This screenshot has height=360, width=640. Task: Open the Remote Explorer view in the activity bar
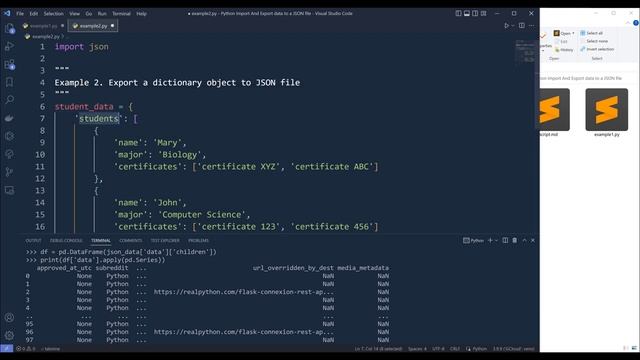tap(9, 190)
